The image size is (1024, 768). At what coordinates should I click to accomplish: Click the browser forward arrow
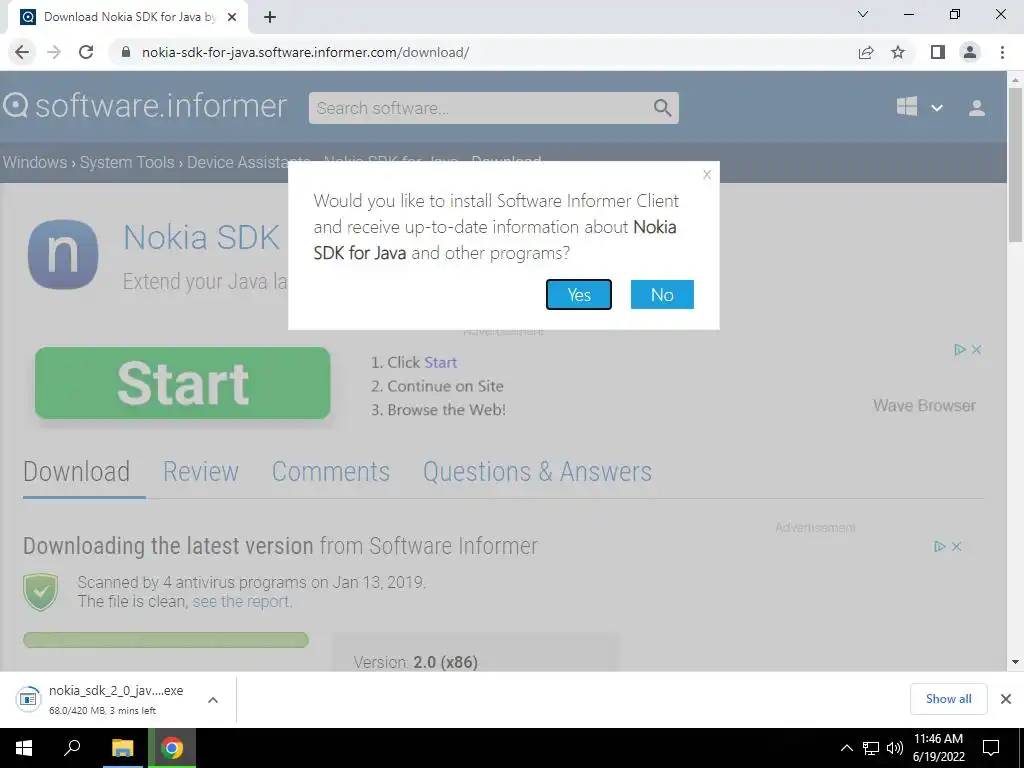(54, 52)
